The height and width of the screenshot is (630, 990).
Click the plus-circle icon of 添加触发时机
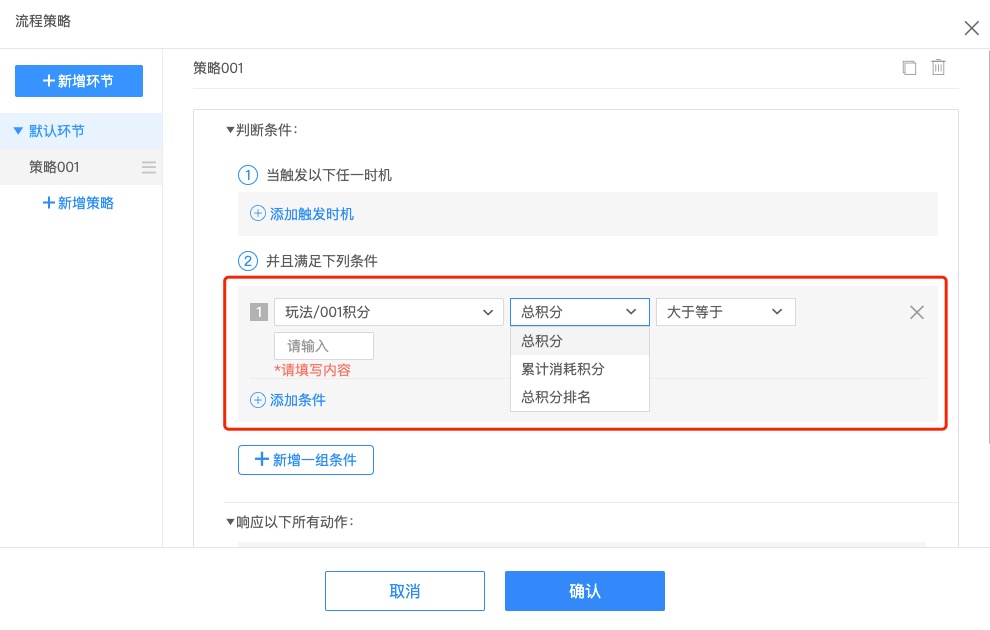[x=258, y=213]
